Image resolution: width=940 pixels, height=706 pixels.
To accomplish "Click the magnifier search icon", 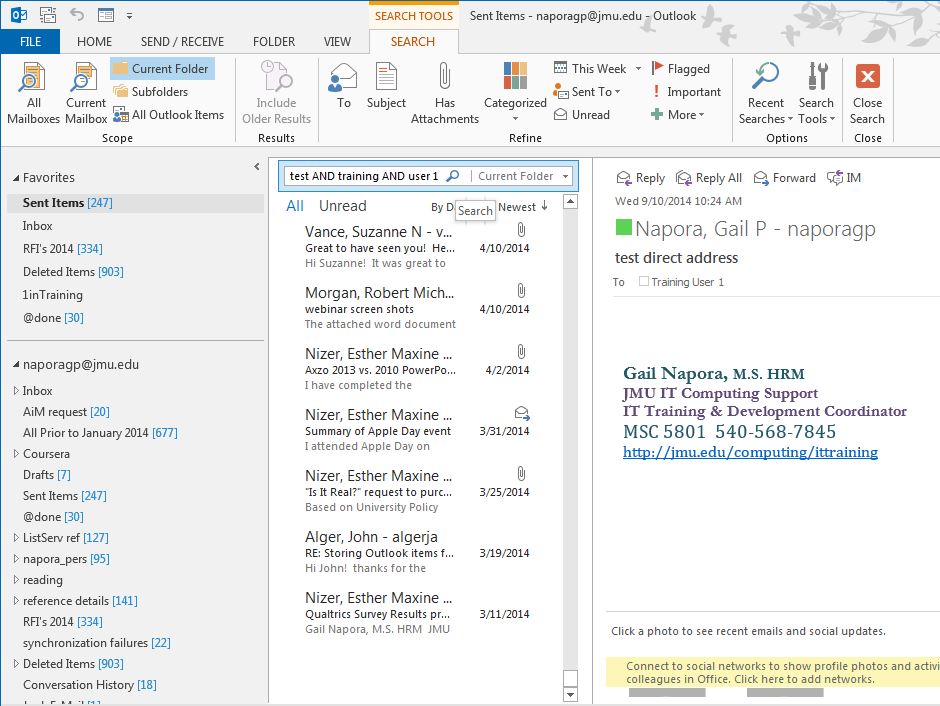I will pyautogui.click(x=453, y=176).
